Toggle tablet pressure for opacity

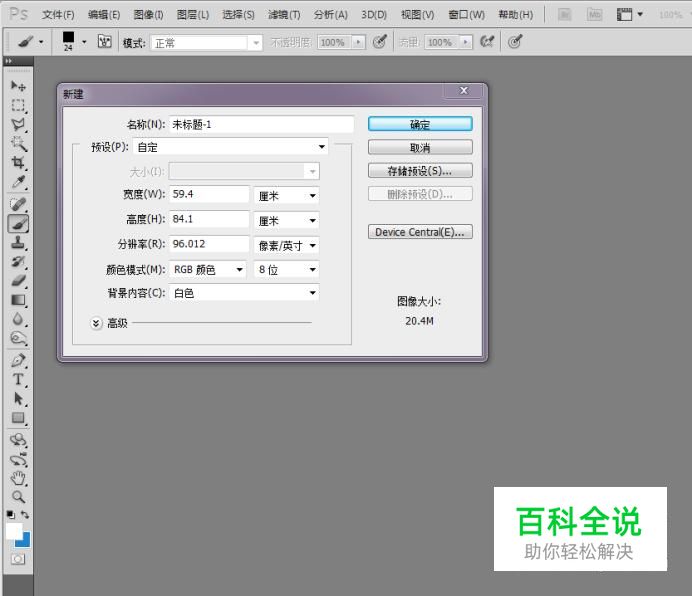pos(380,42)
